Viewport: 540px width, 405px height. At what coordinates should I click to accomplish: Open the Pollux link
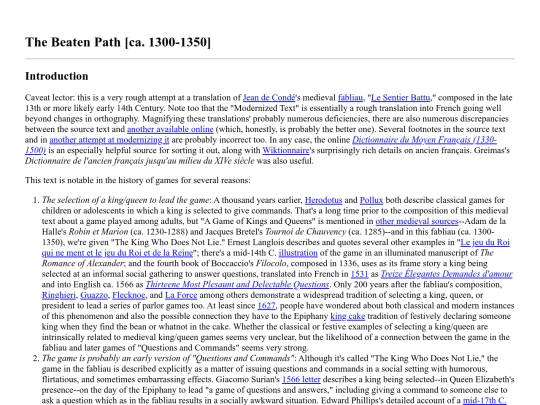click(371, 200)
